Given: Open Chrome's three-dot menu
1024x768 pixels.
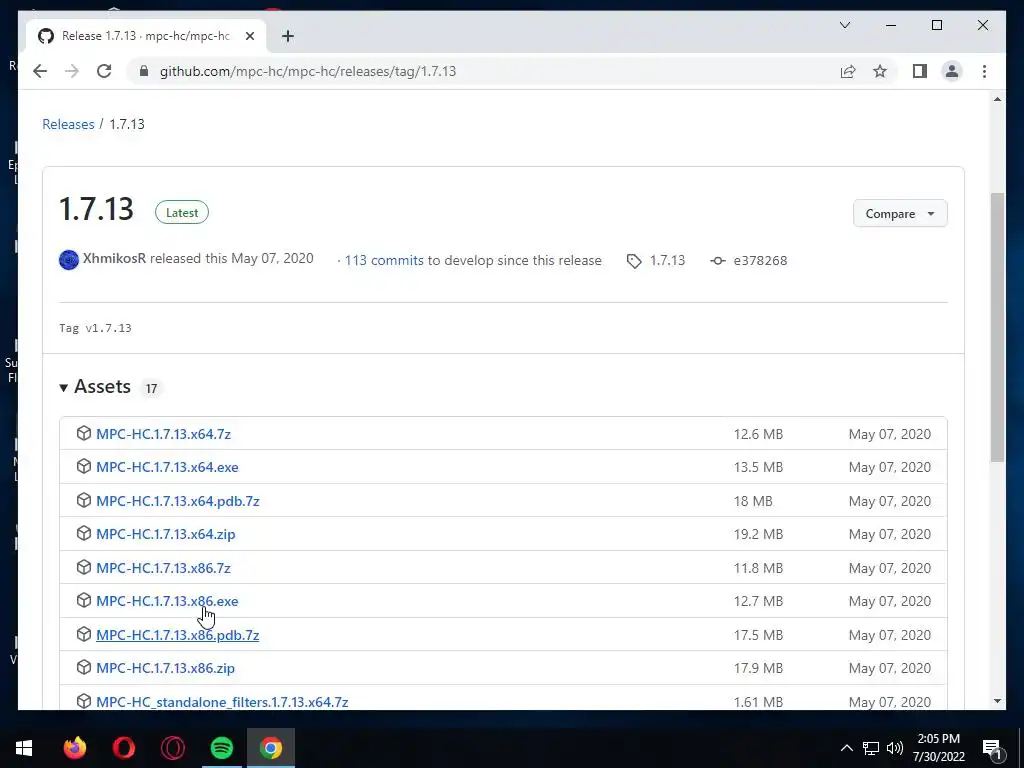Looking at the screenshot, I should pyautogui.click(x=984, y=71).
